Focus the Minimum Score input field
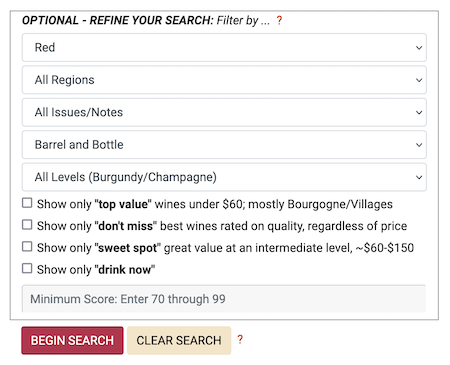This screenshot has height=365, width=450. [x=224, y=299]
